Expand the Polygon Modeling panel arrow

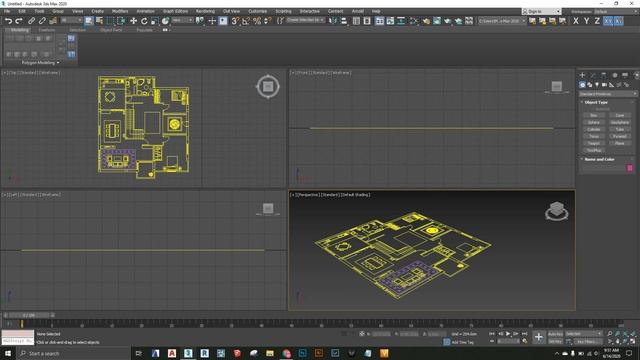click(58, 63)
